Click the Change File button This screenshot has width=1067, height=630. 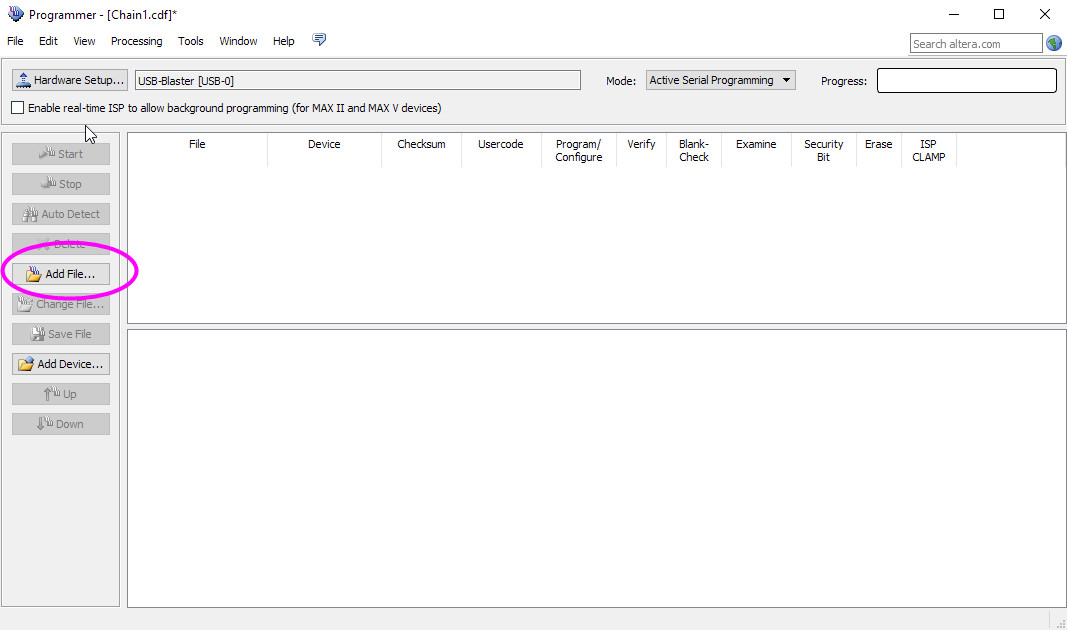pos(61,304)
